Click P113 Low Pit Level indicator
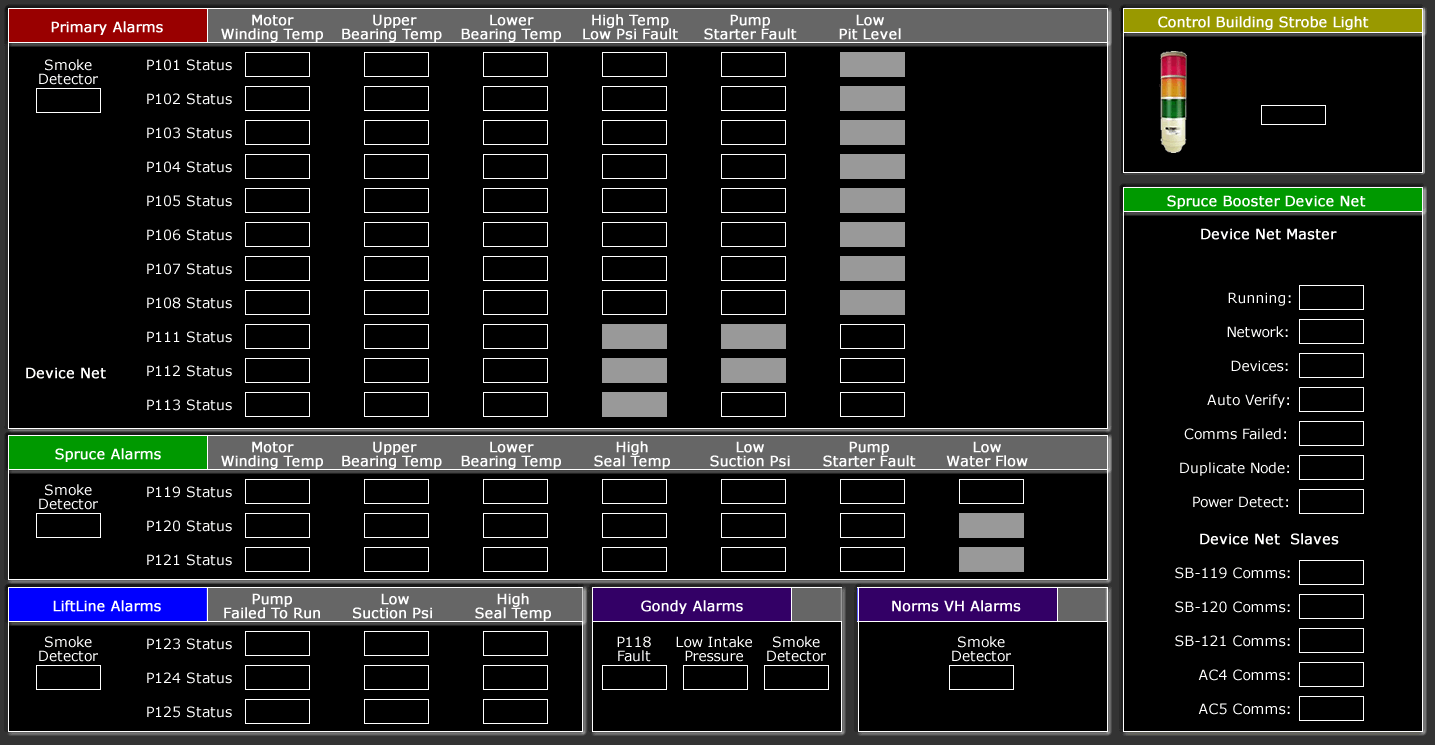This screenshot has width=1435, height=745. tap(872, 405)
